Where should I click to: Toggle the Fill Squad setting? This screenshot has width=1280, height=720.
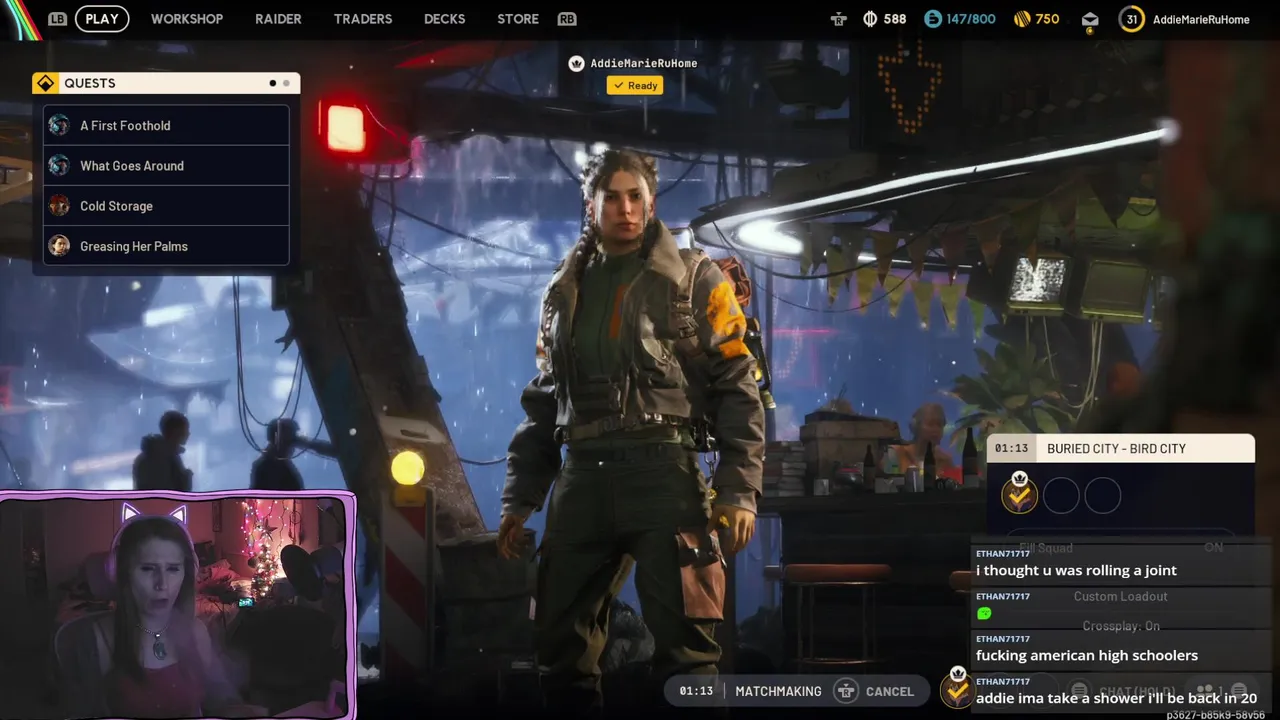1120,547
